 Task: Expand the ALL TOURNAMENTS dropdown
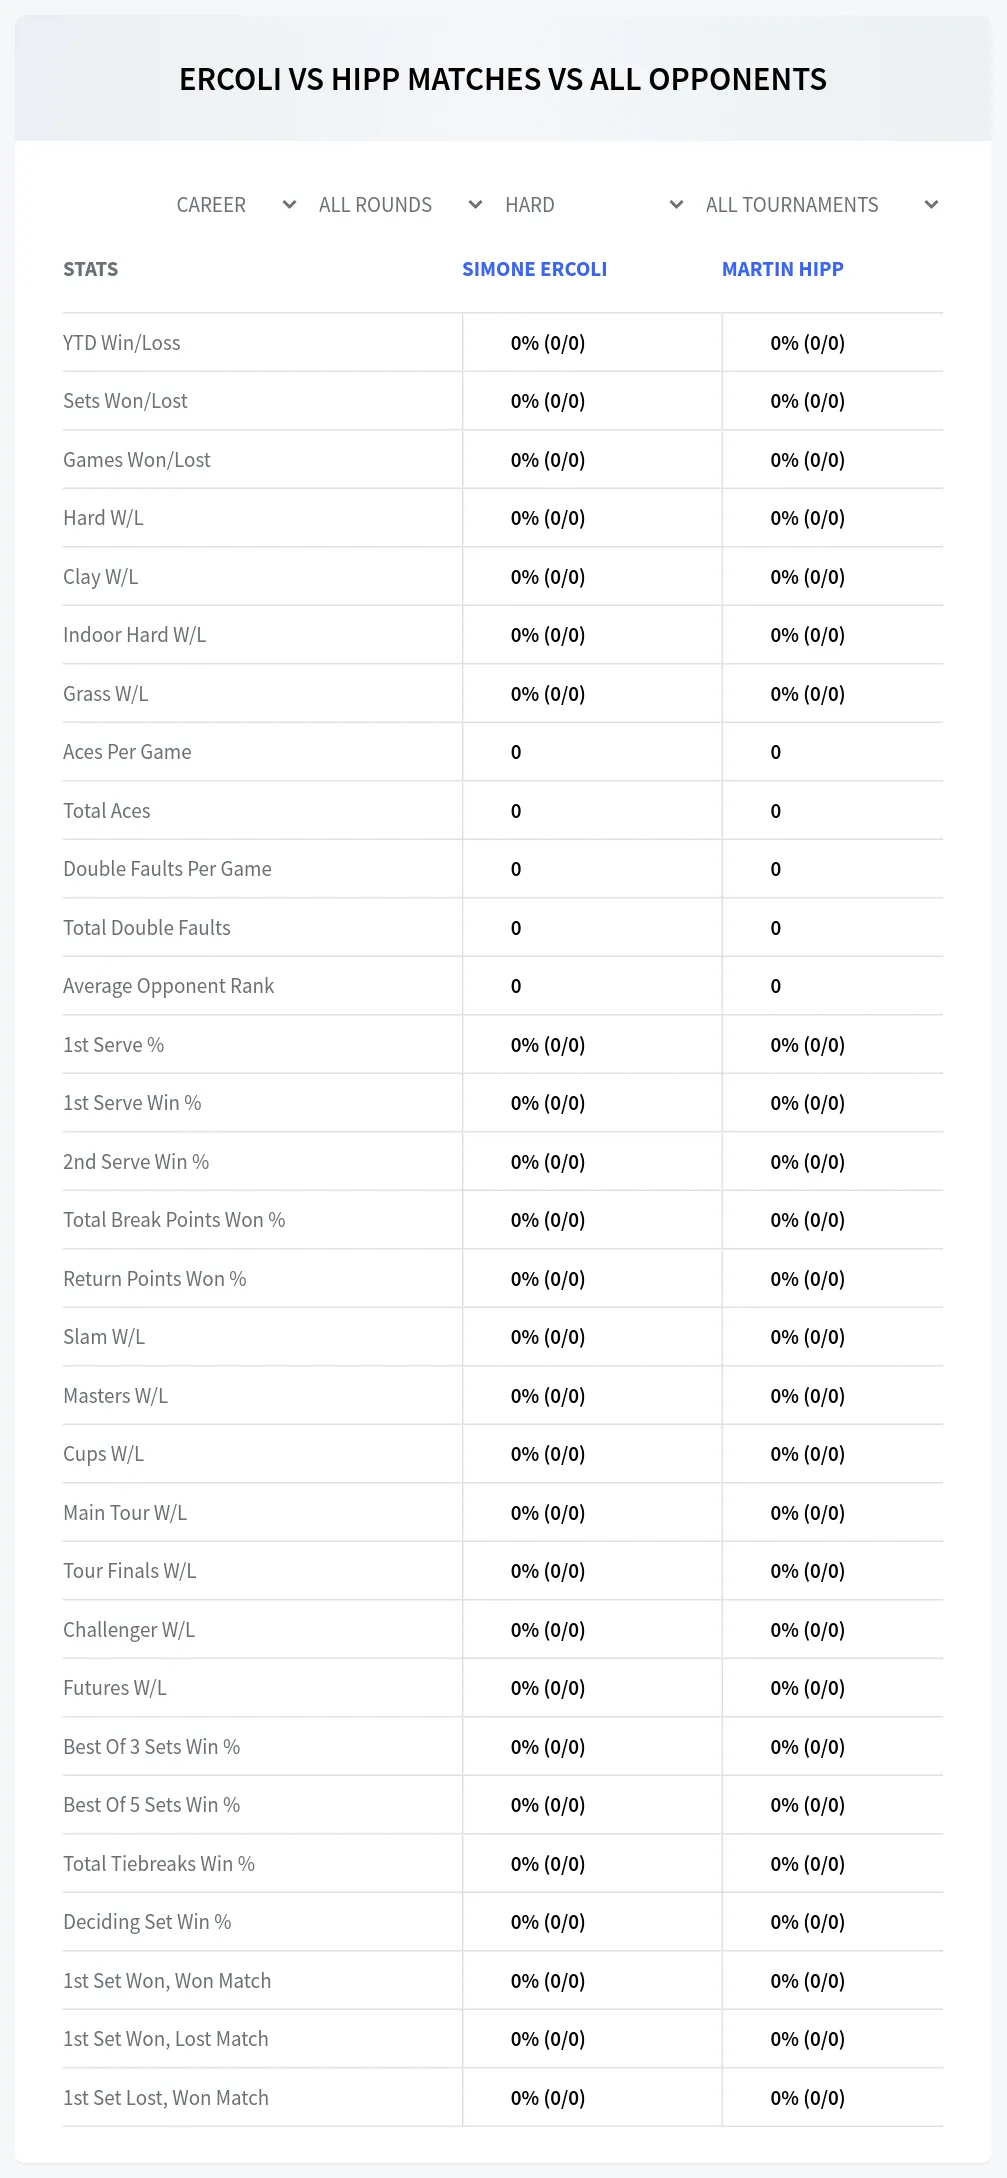point(821,205)
